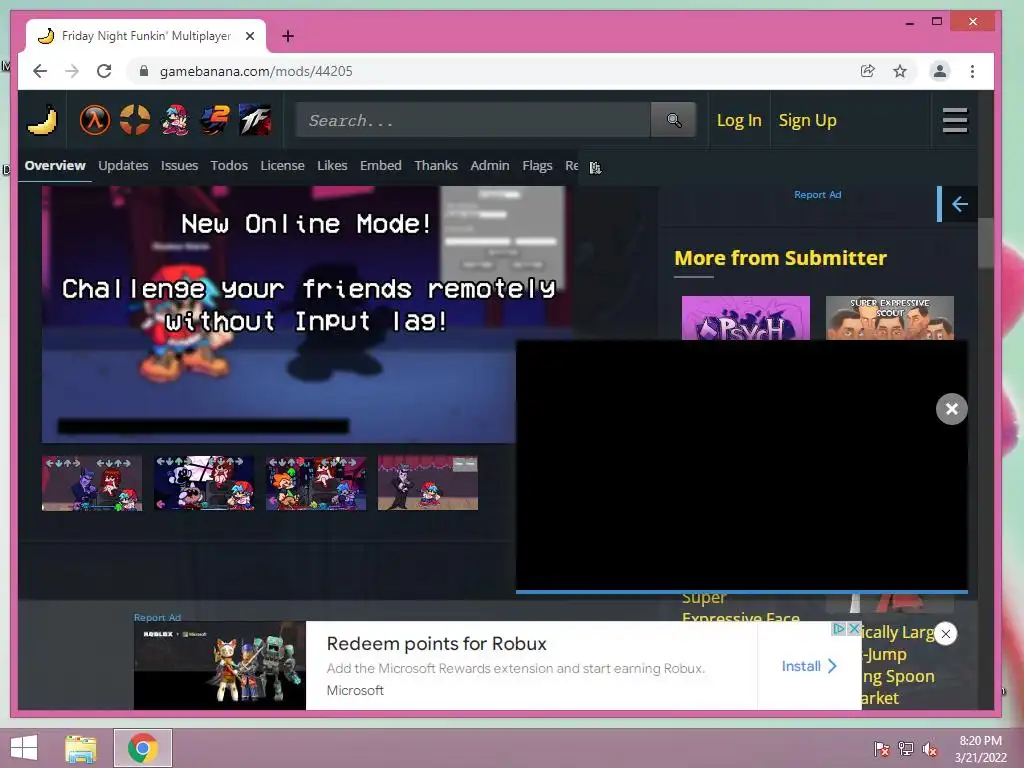The height and width of the screenshot is (768, 1024).
Task: Click the address bar URL
Action: [x=256, y=71]
